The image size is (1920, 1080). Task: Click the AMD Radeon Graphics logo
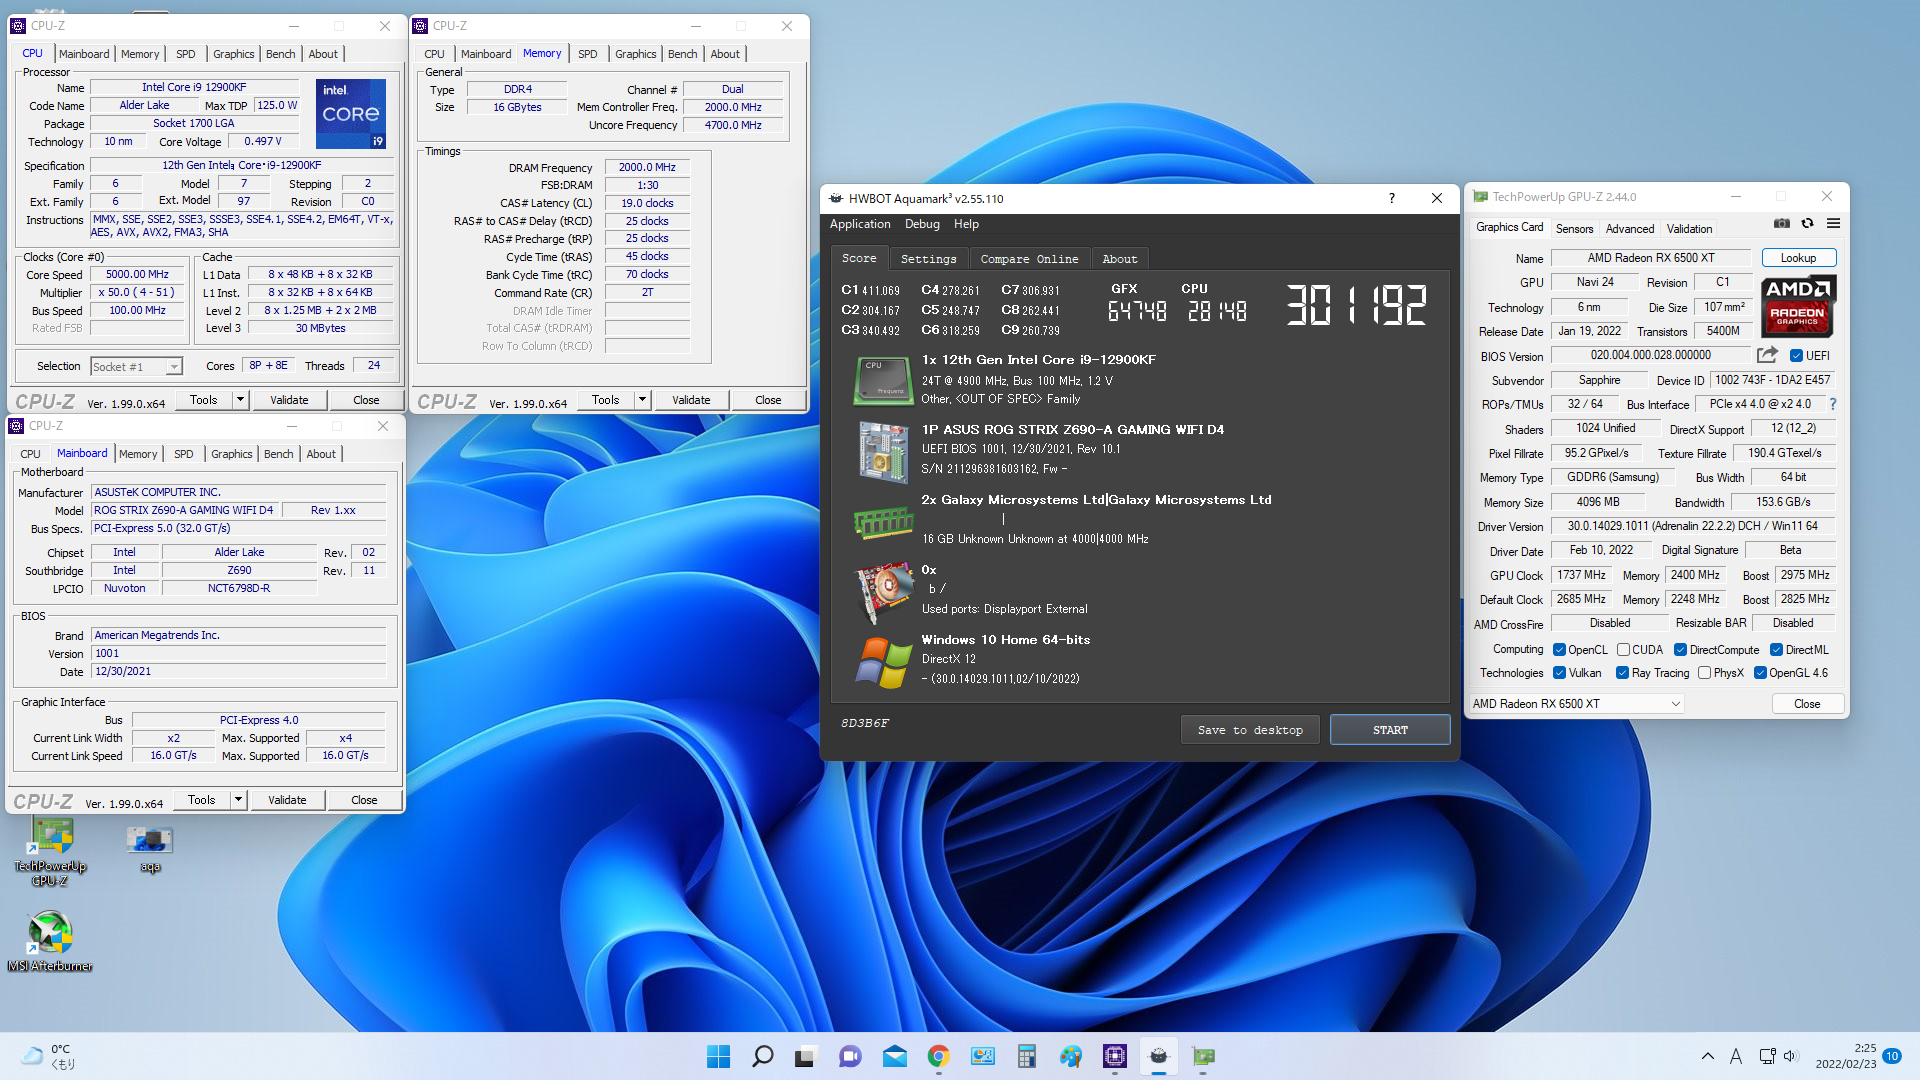(x=1797, y=305)
